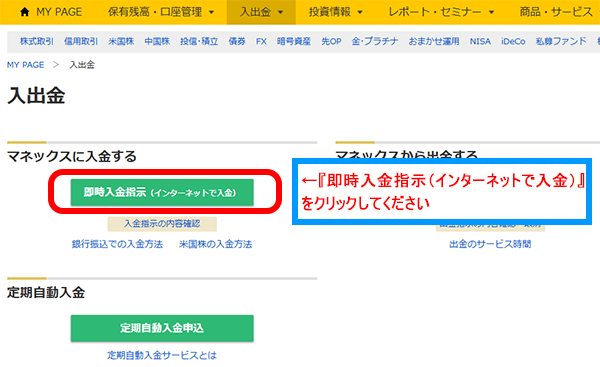This screenshot has height=367, width=600.
Task: Click the green 定期自動入金申込 button
Action: (162, 328)
